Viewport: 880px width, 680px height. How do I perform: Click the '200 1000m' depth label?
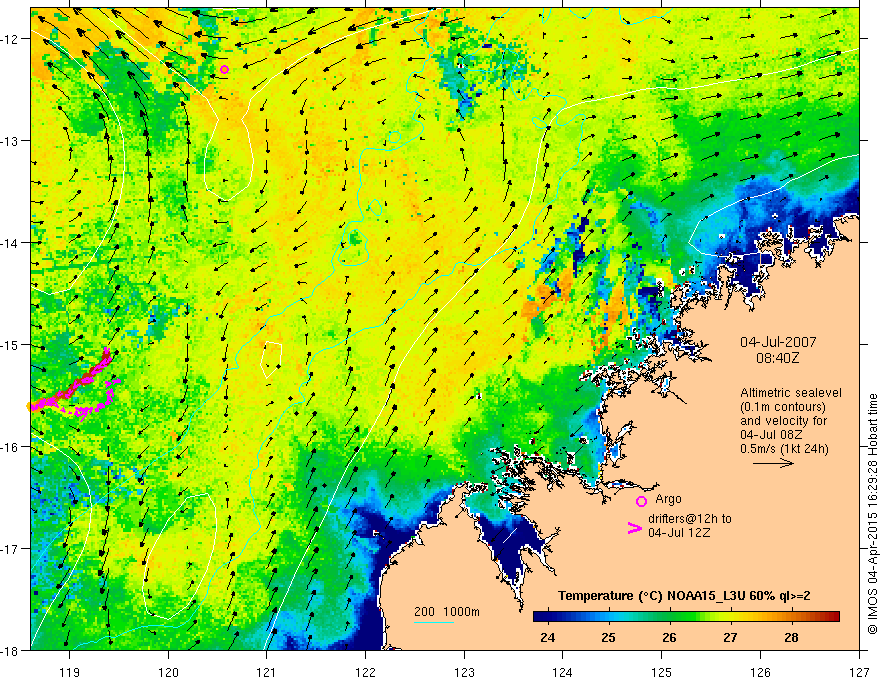pos(447,612)
